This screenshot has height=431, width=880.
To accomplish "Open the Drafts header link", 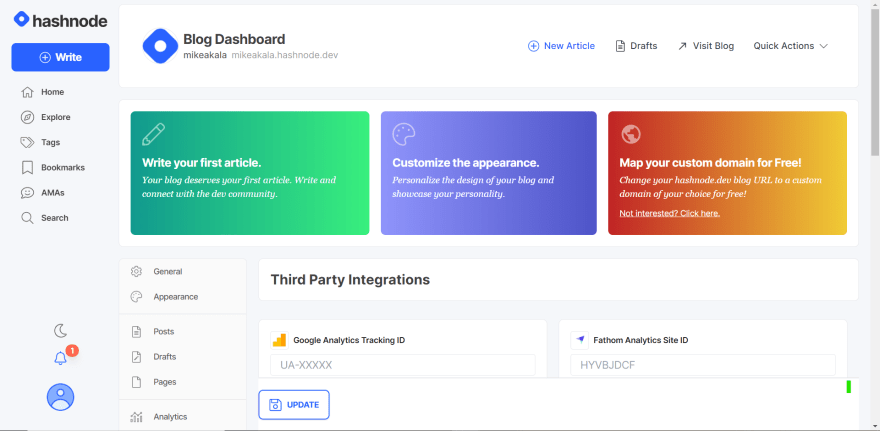I will coord(636,46).
